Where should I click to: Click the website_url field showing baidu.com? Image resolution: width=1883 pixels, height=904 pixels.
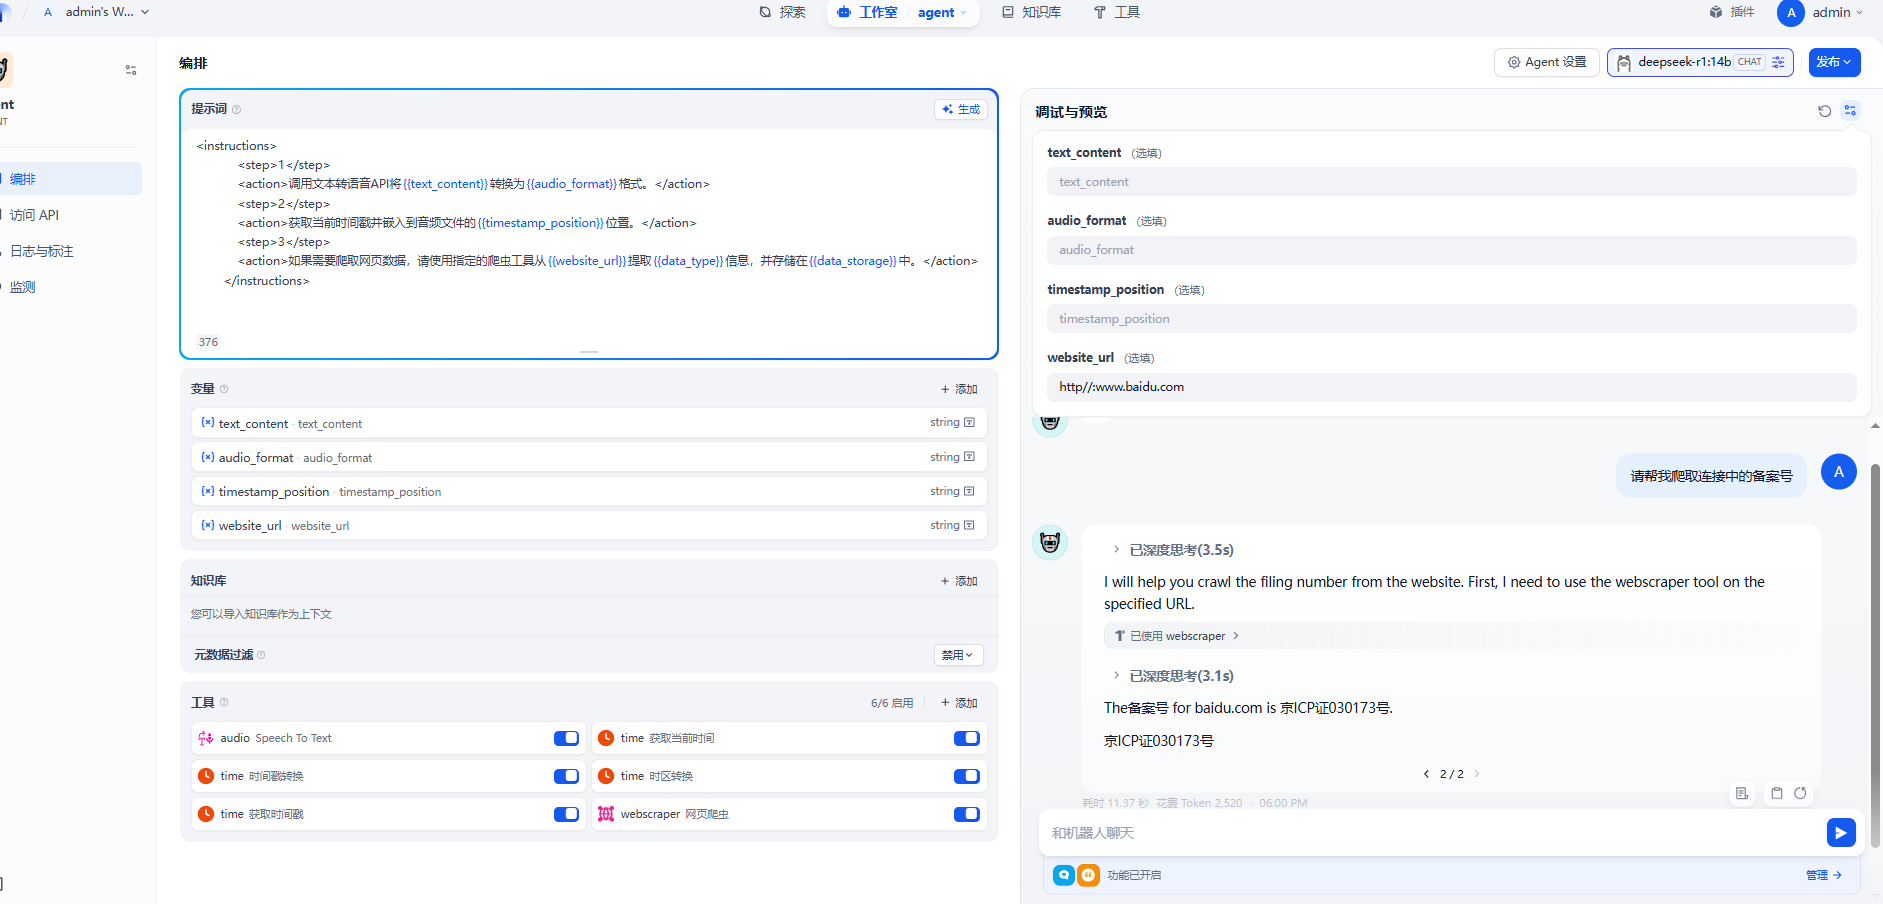pyautogui.click(x=1451, y=387)
